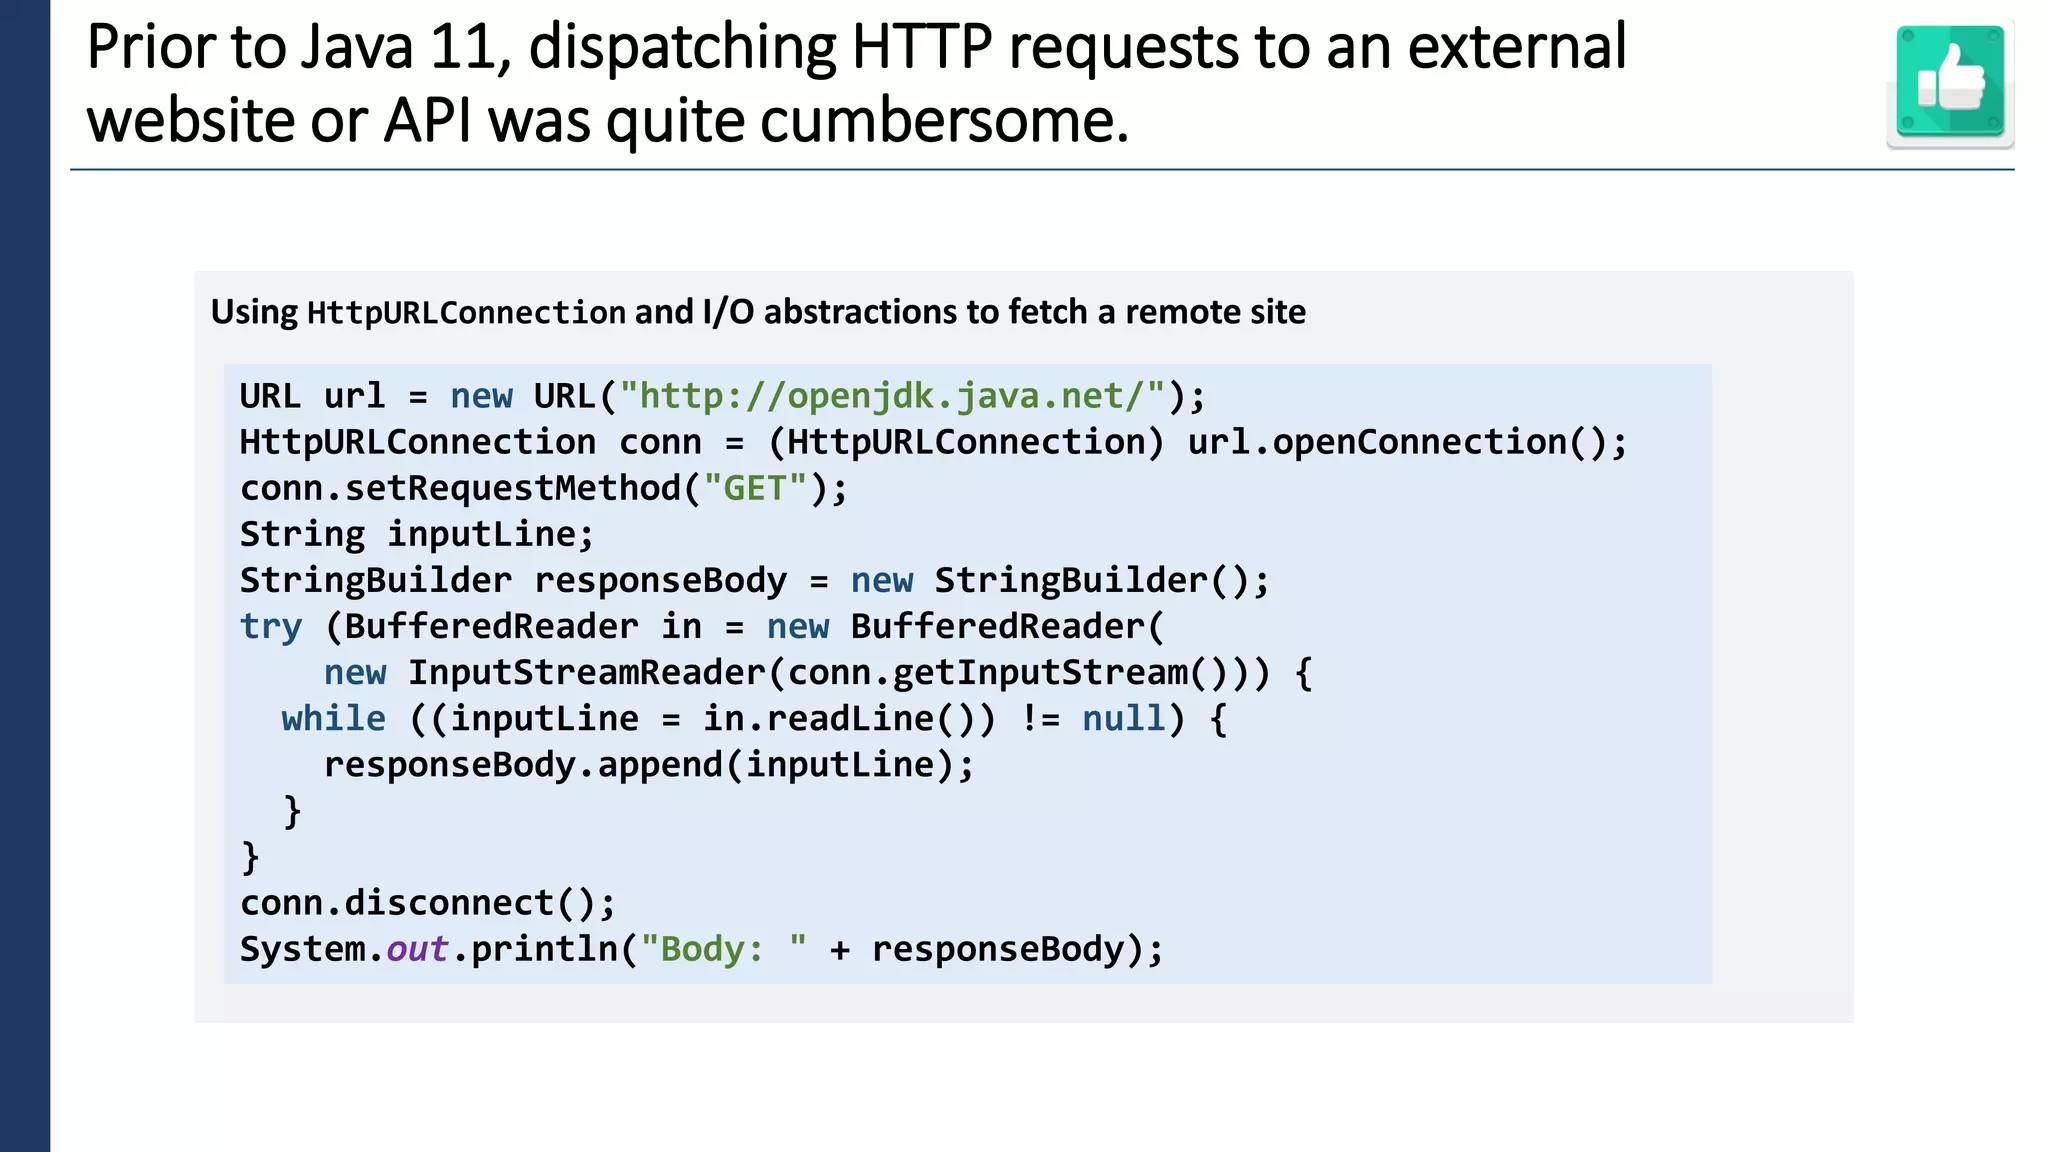Click the 'try' keyword
Image resolution: width=2048 pixels, height=1152 pixels.
pos(271,627)
